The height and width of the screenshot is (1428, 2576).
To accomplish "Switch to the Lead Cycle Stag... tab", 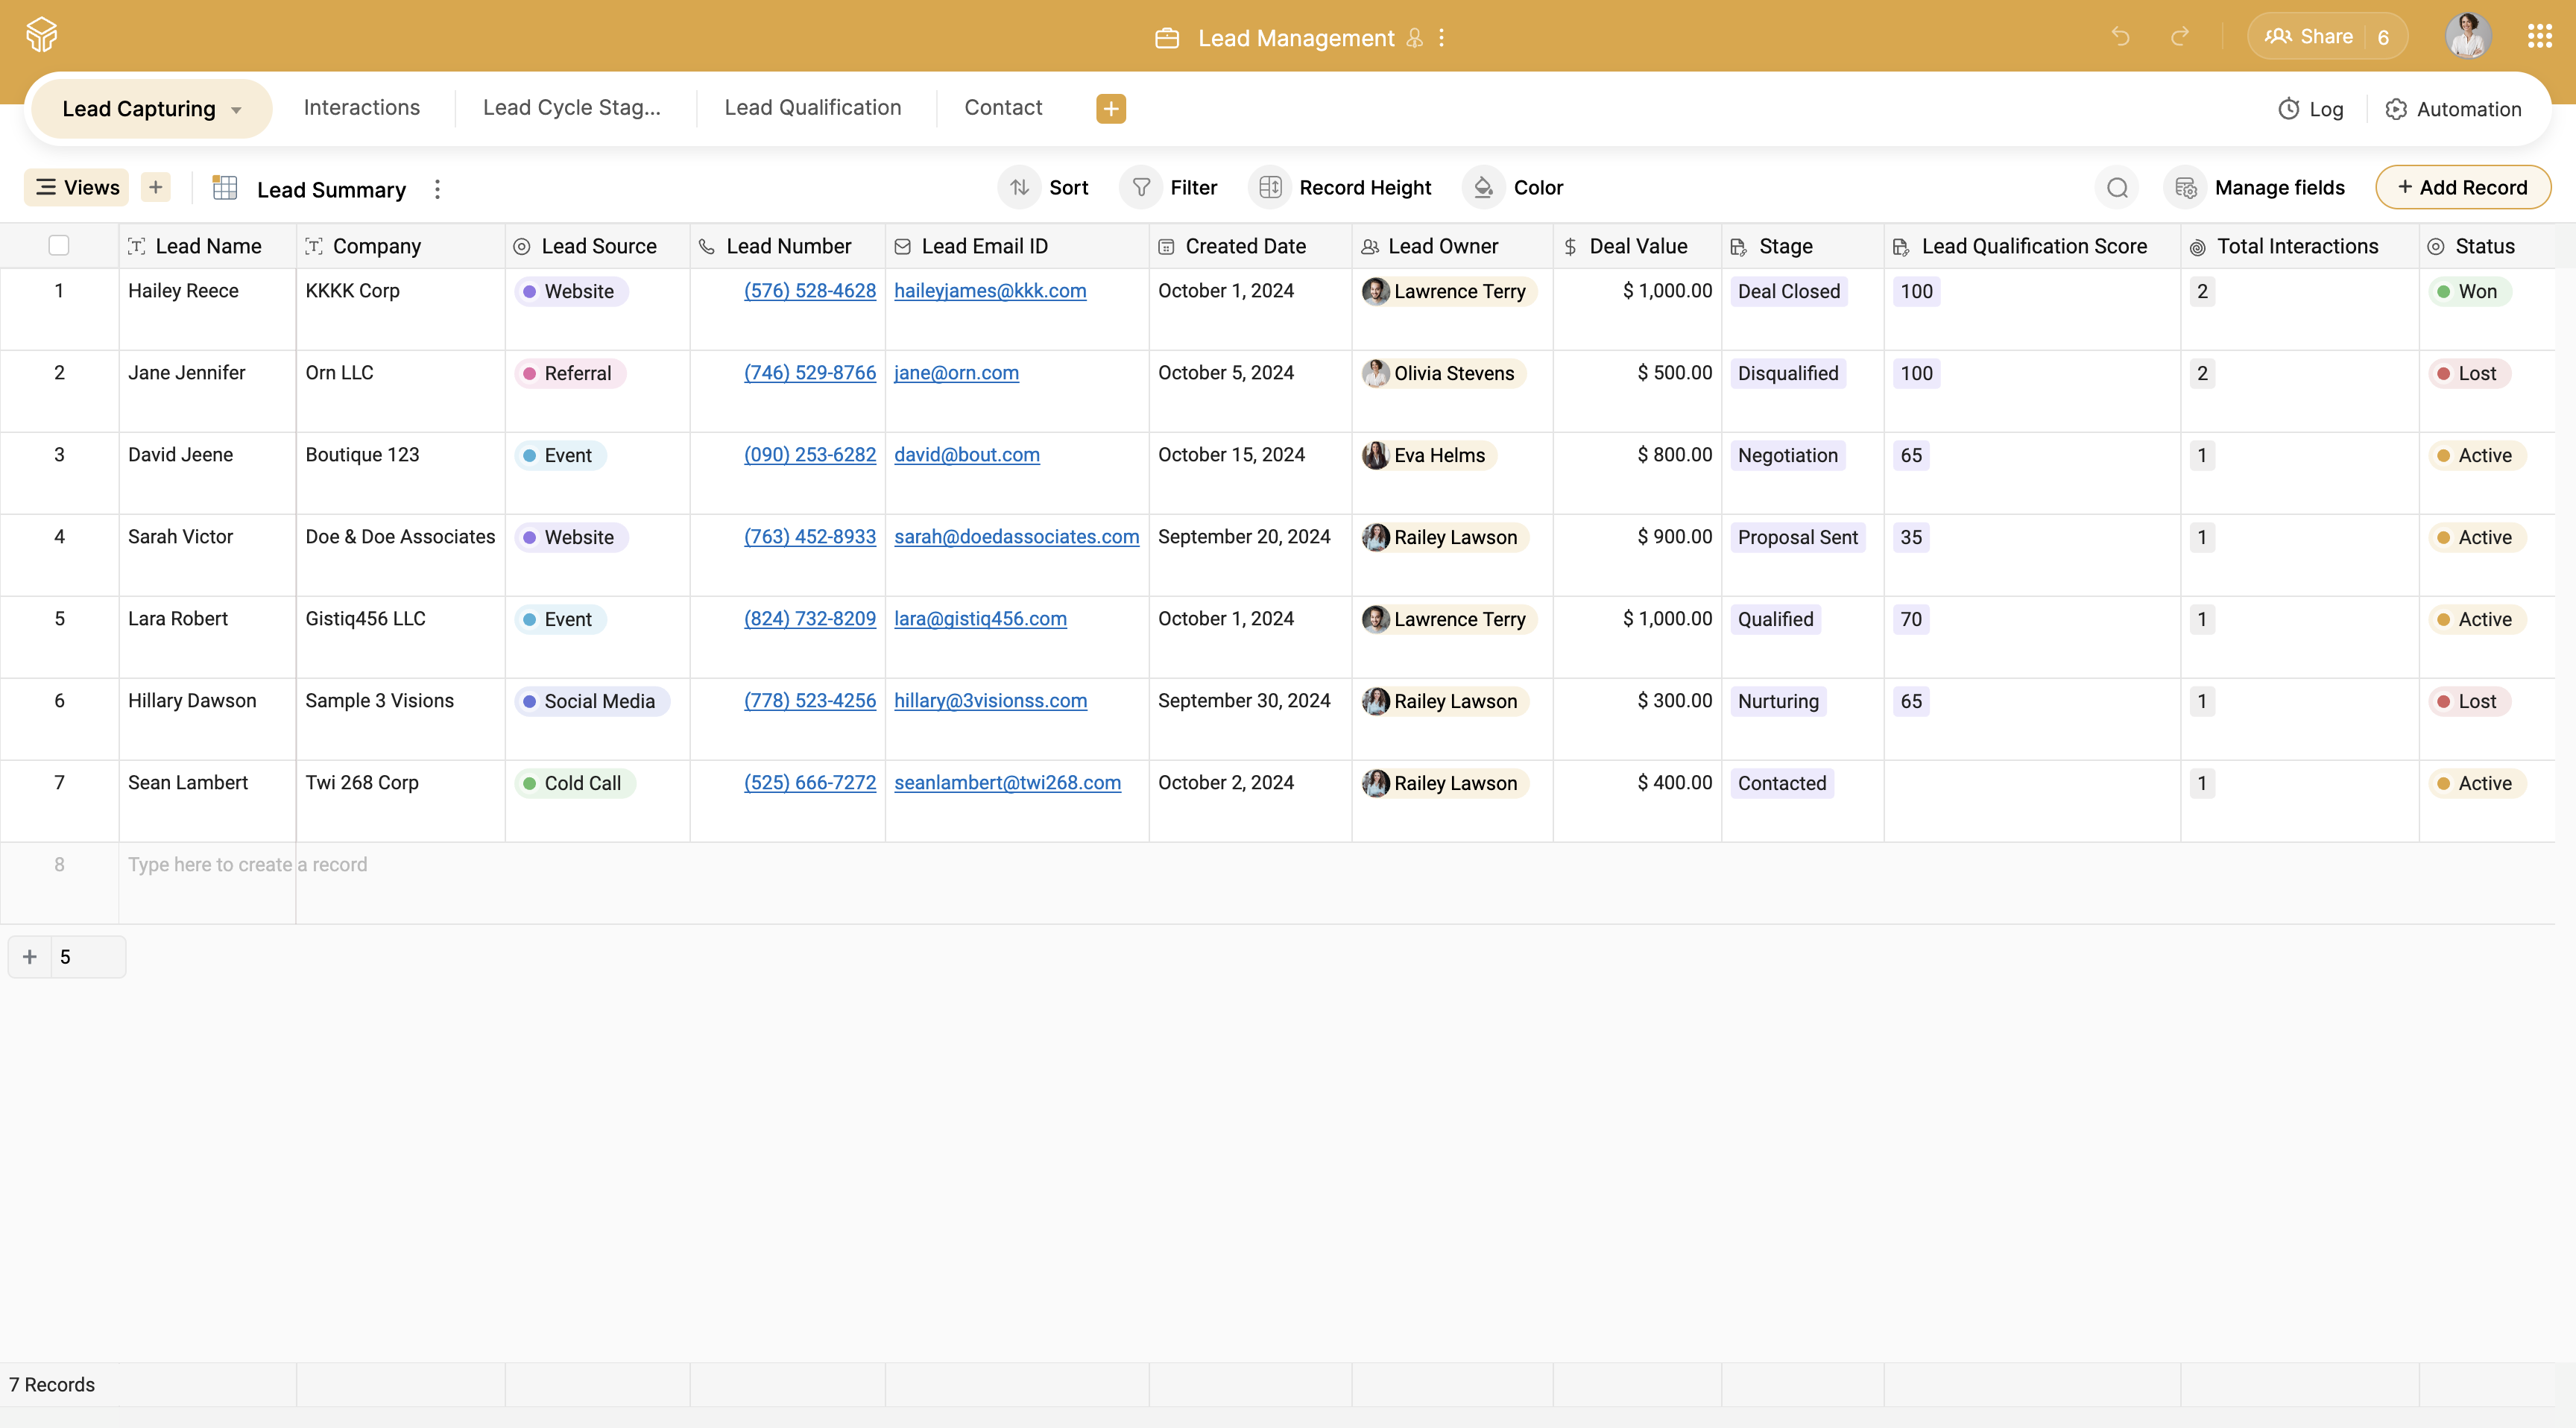I will point(572,108).
